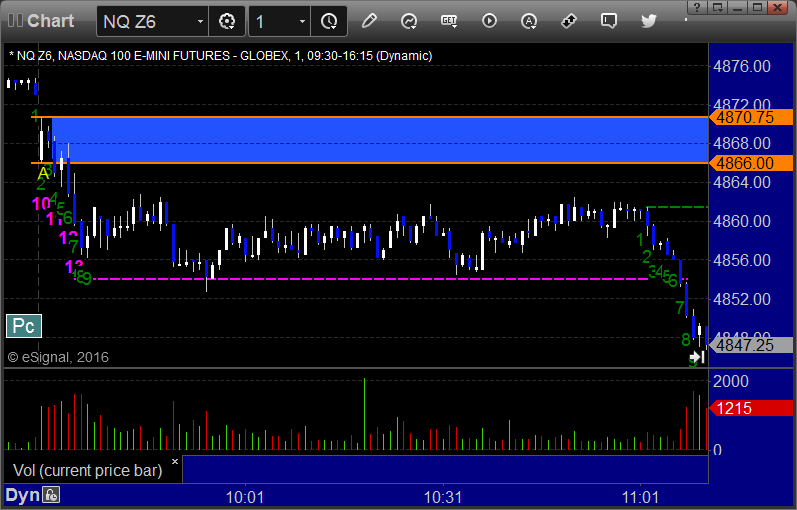The width and height of the screenshot is (797, 510).
Task: Open the chart comment bubble icon
Action: tap(608, 21)
